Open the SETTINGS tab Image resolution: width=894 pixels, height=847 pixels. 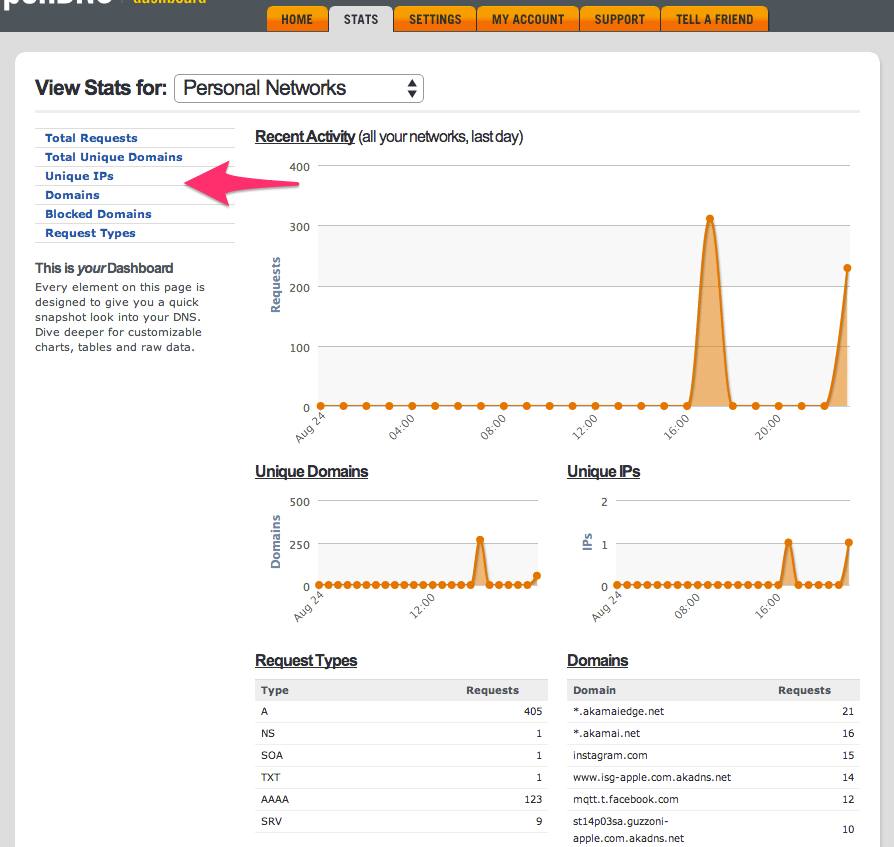[434, 18]
